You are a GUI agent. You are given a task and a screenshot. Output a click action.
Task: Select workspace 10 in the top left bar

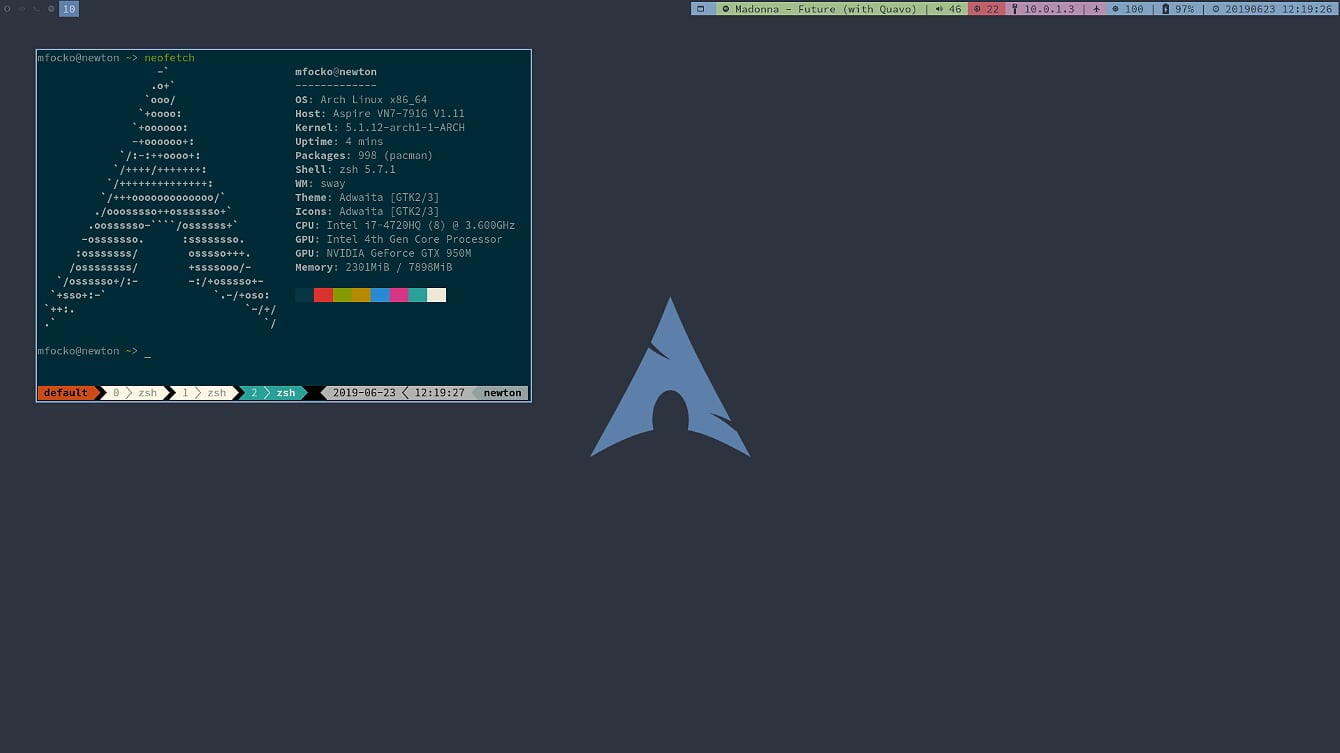68,9
